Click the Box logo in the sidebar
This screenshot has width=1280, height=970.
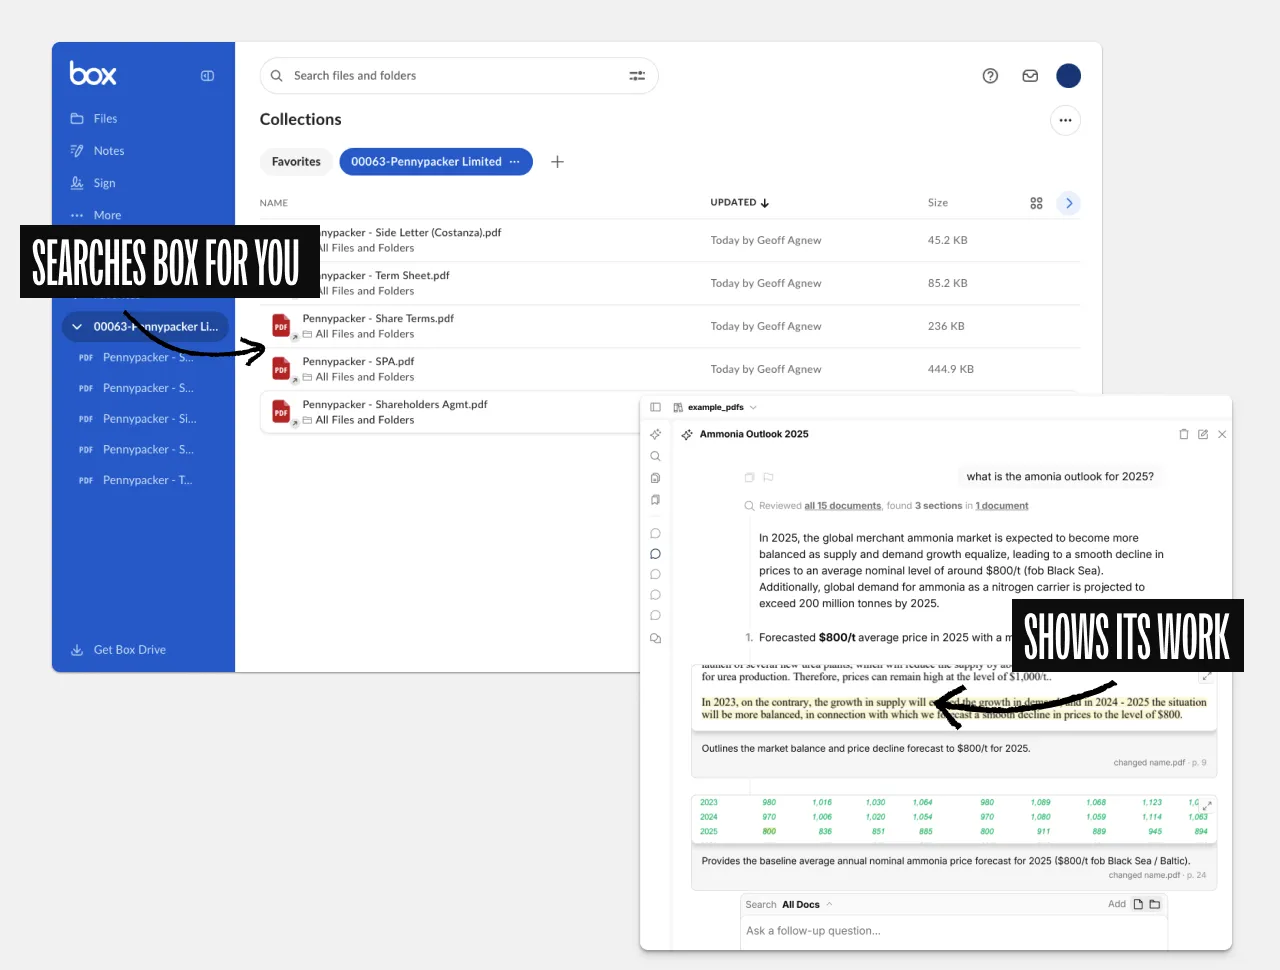tap(93, 74)
